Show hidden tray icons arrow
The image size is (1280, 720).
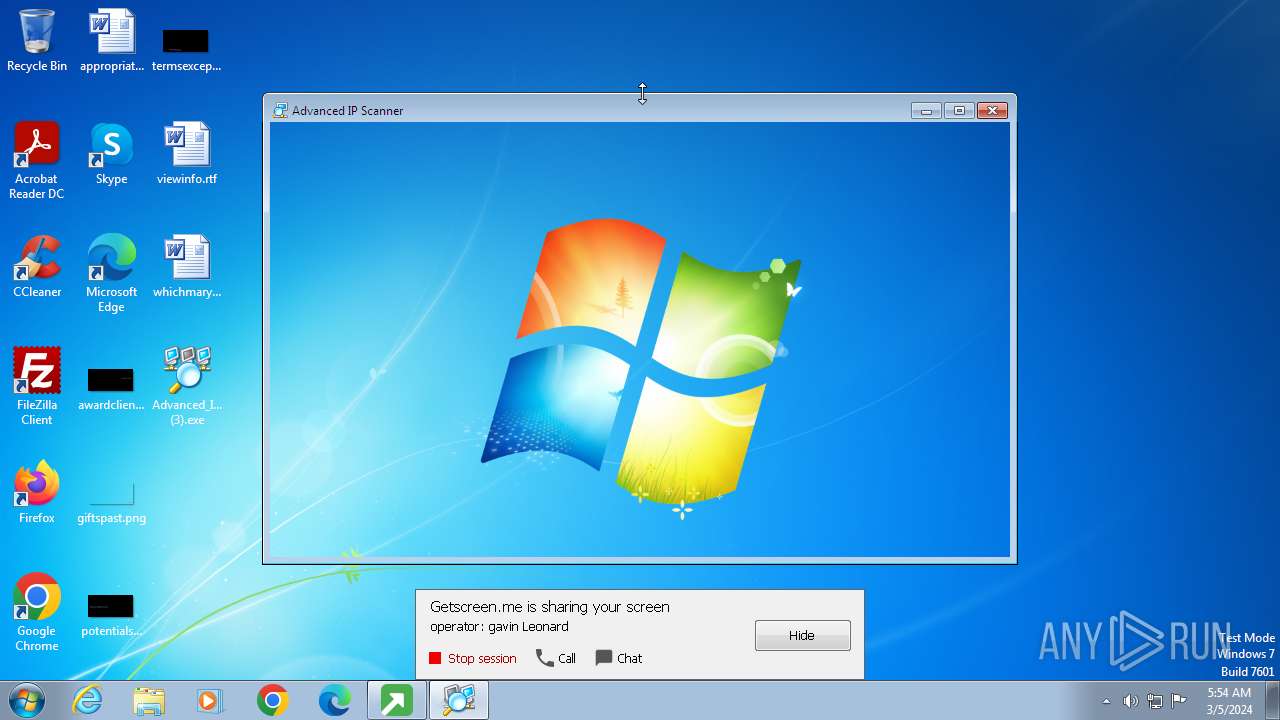point(1106,701)
